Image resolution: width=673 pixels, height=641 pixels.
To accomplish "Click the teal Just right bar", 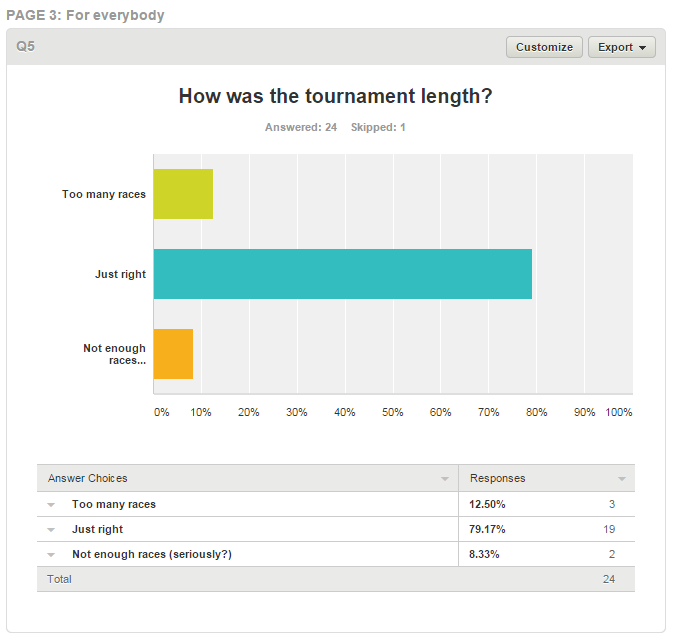I will point(342,274).
